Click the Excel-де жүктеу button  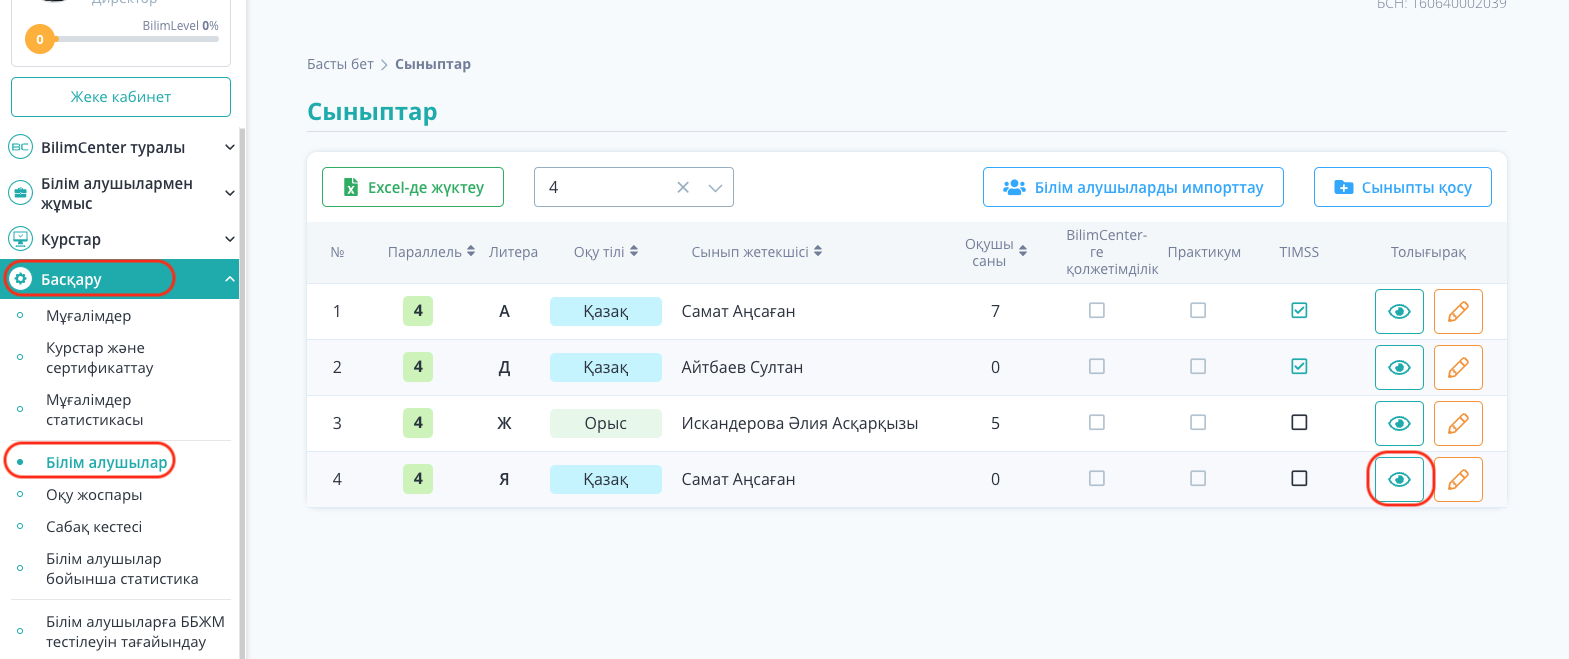(x=413, y=187)
